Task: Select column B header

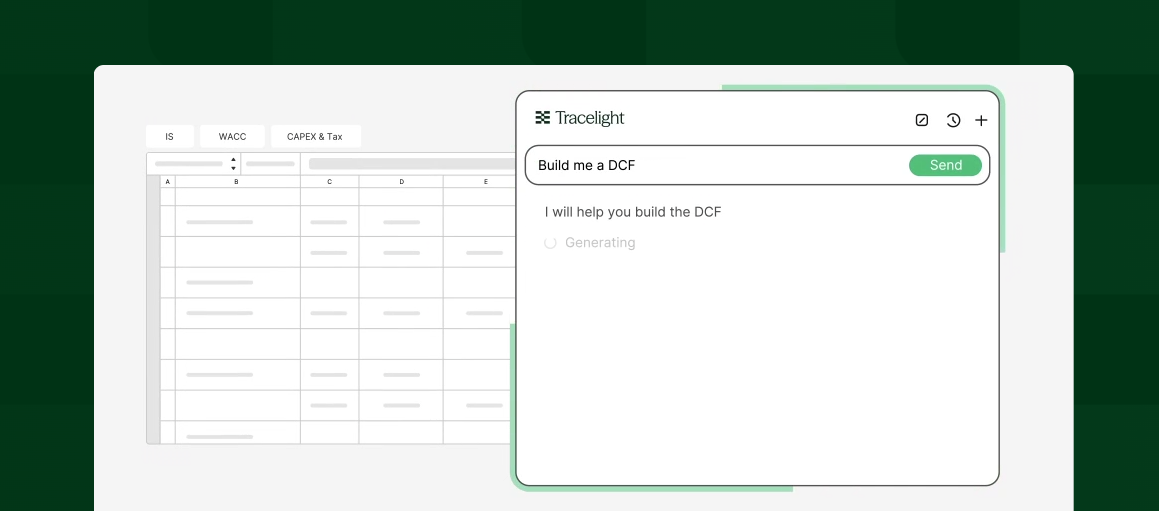Action: point(237,181)
